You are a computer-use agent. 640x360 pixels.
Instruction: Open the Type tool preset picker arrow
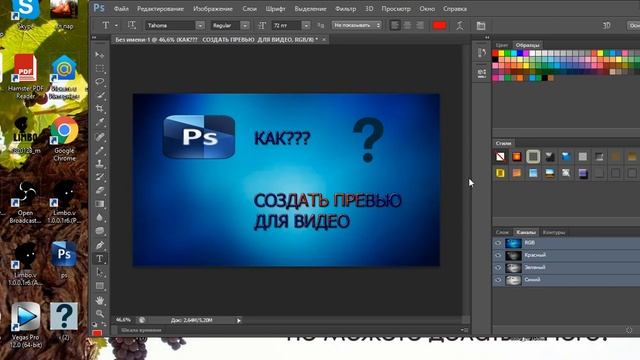point(116,25)
